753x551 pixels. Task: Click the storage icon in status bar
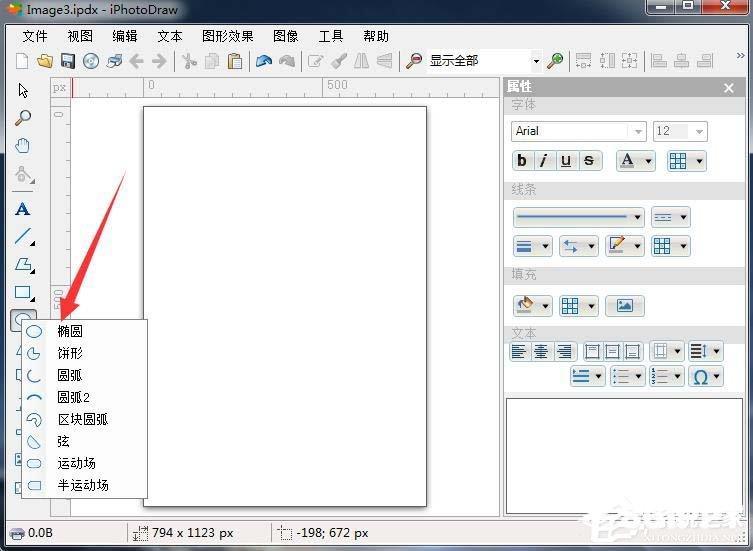pyautogui.click(x=17, y=533)
